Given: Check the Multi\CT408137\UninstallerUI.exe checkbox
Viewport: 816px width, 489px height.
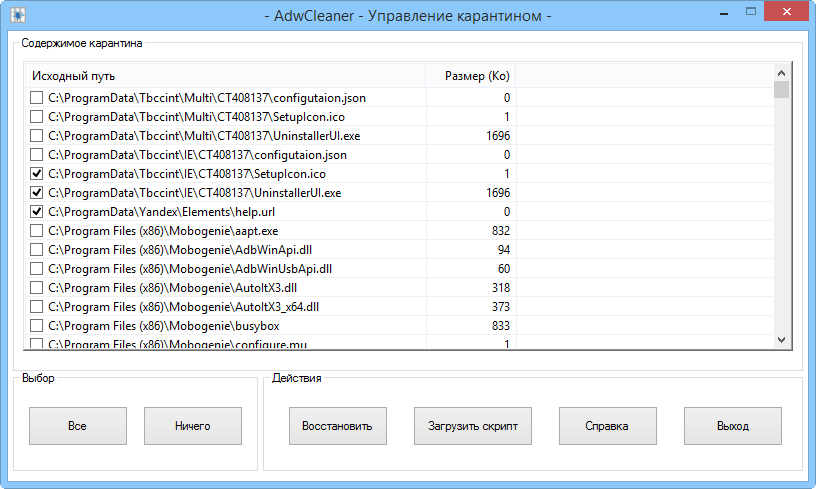Looking at the screenshot, I should pyautogui.click(x=36, y=136).
